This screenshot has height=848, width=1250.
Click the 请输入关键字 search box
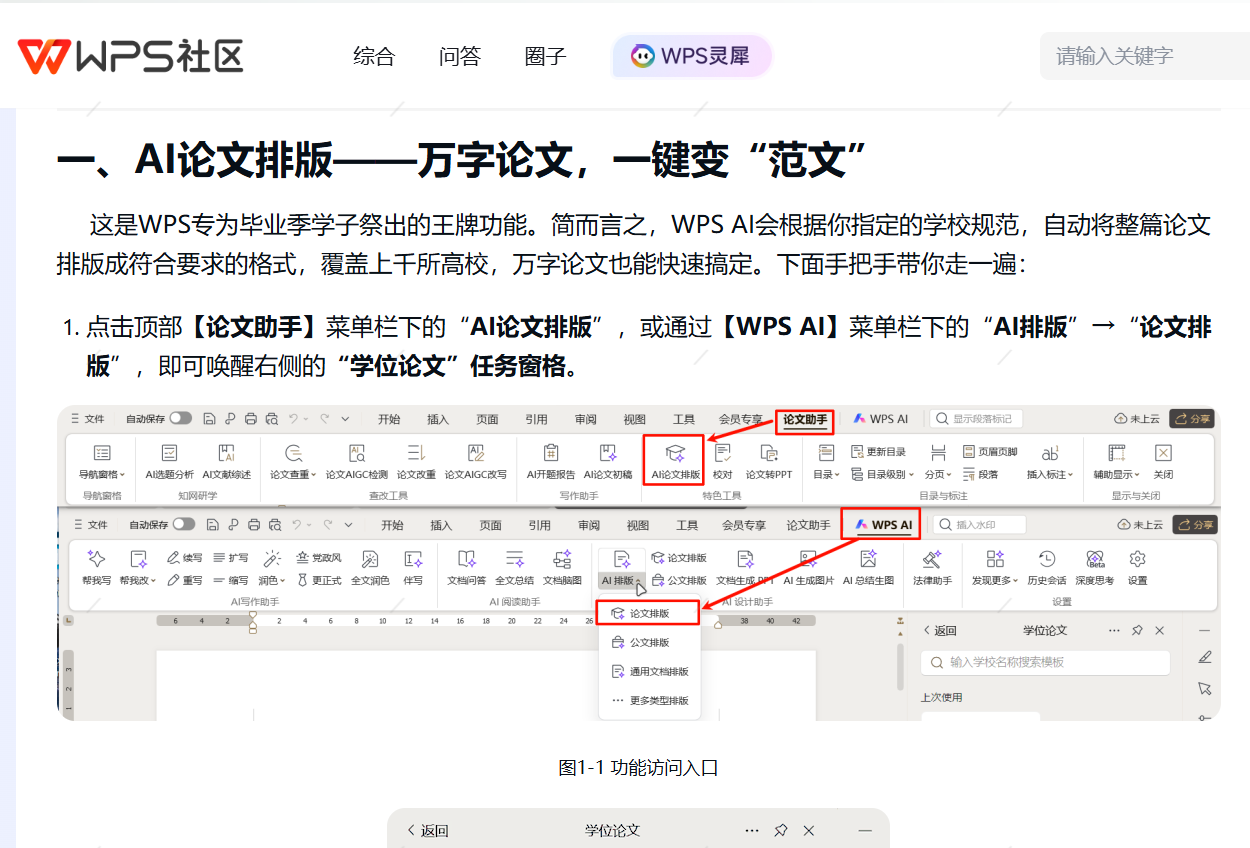pyautogui.click(x=1145, y=56)
